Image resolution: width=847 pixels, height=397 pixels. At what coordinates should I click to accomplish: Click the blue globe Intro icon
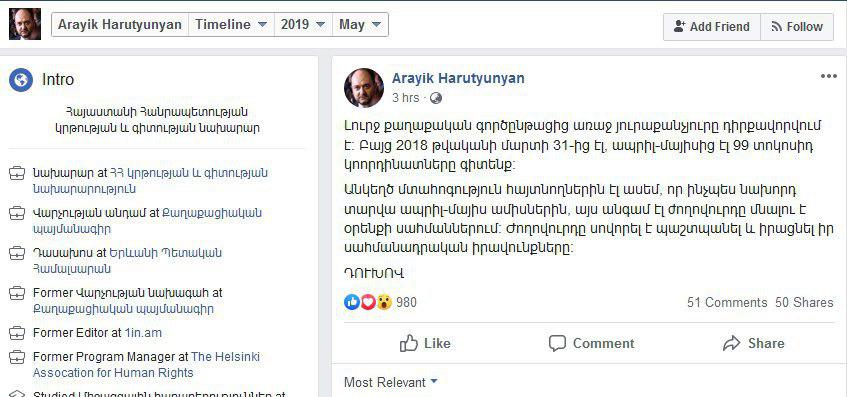point(21,80)
